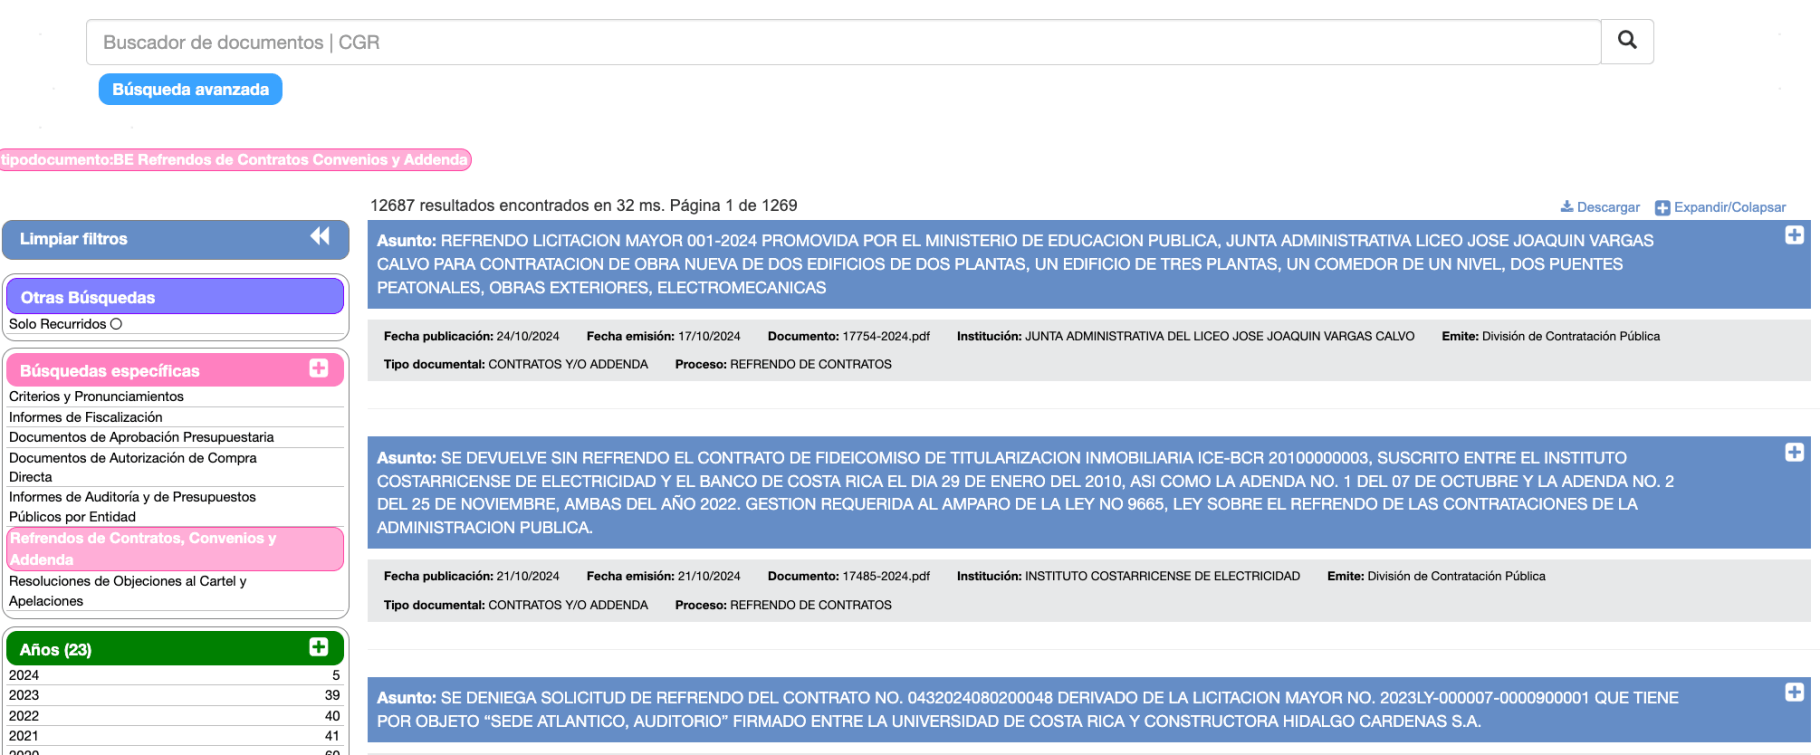Collapse sidebar with double-arrow icon

tap(320, 236)
